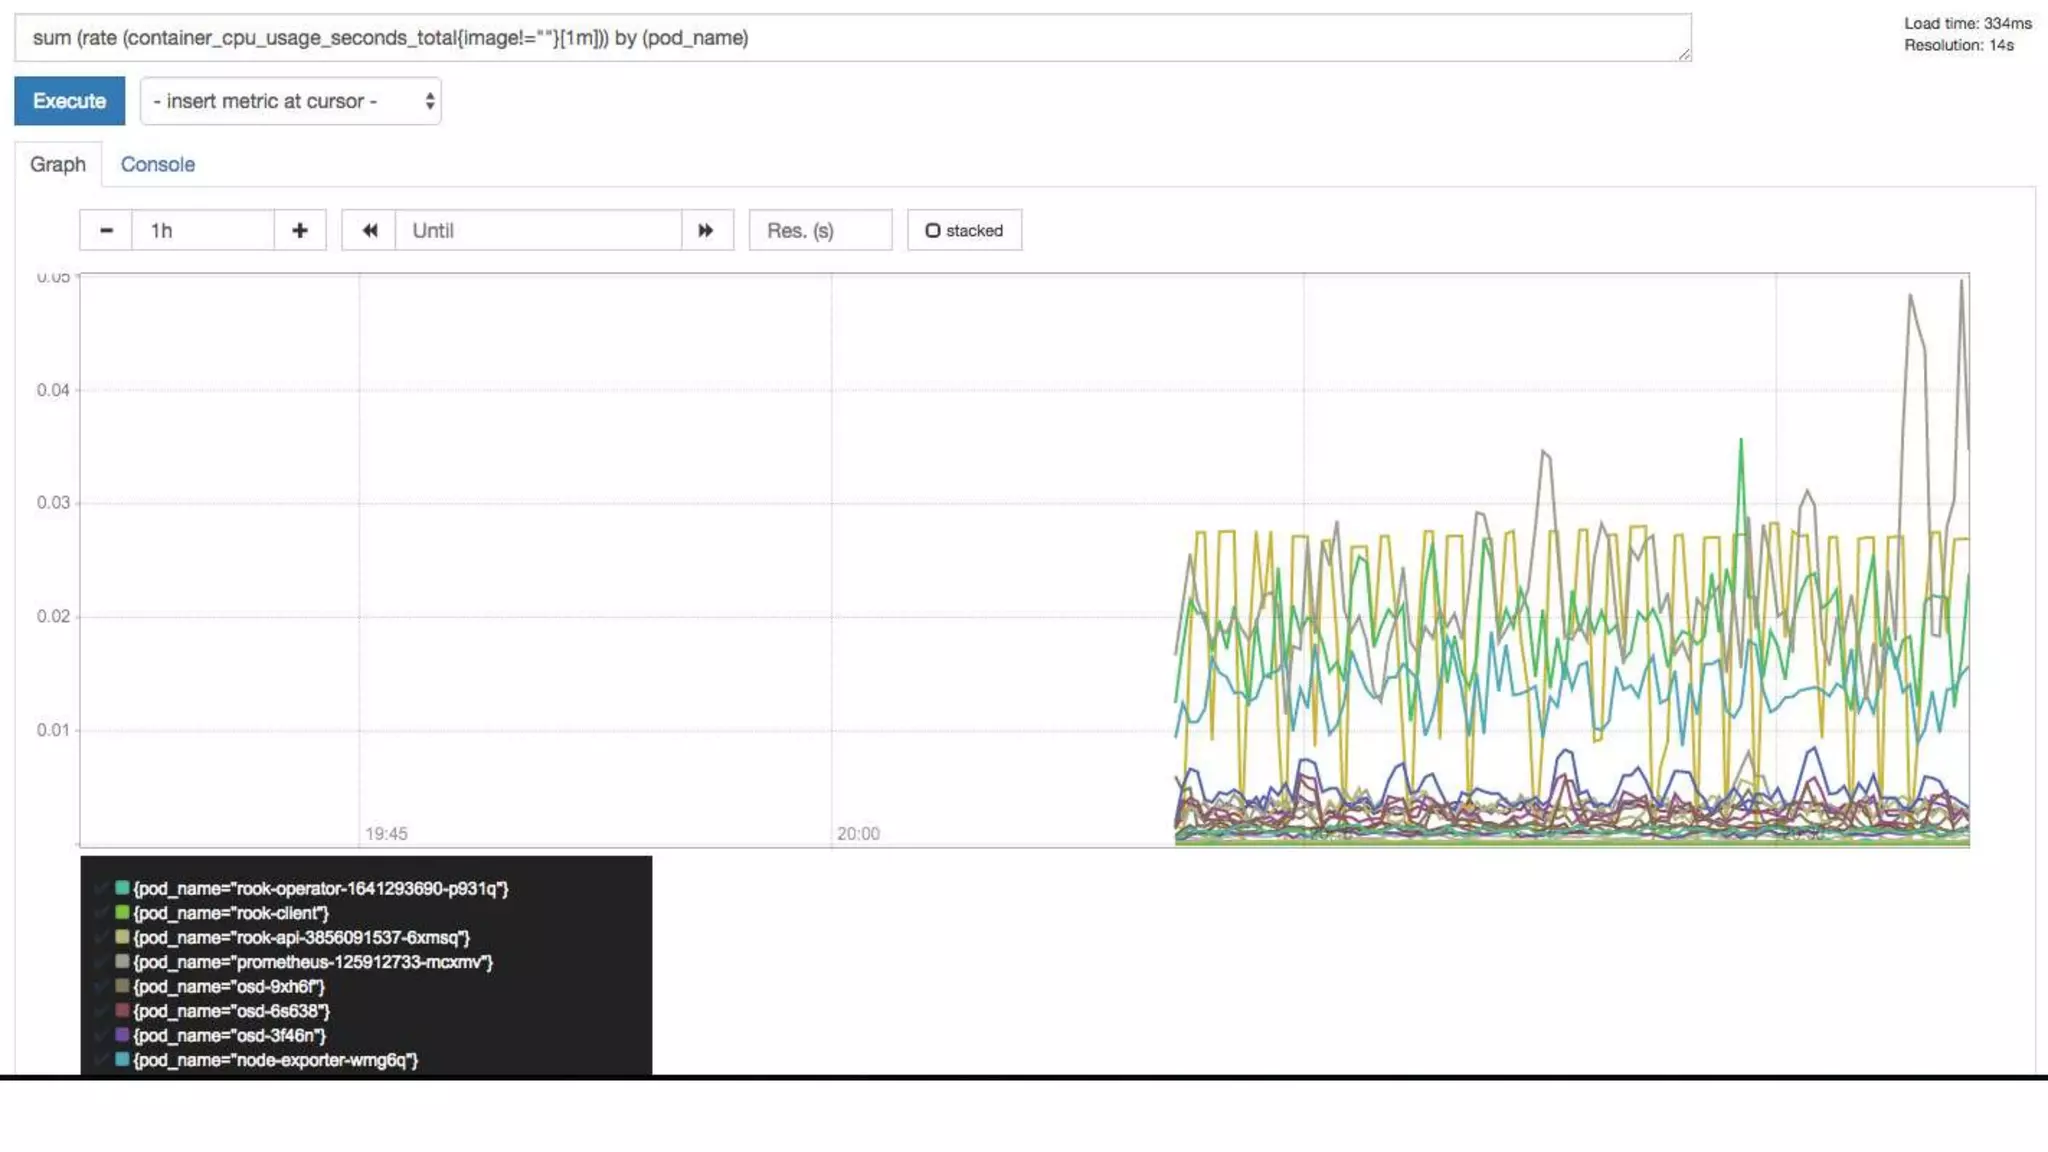2048x1152 pixels.
Task: Click the rook-operator legend color swatch
Action: point(122,888)
